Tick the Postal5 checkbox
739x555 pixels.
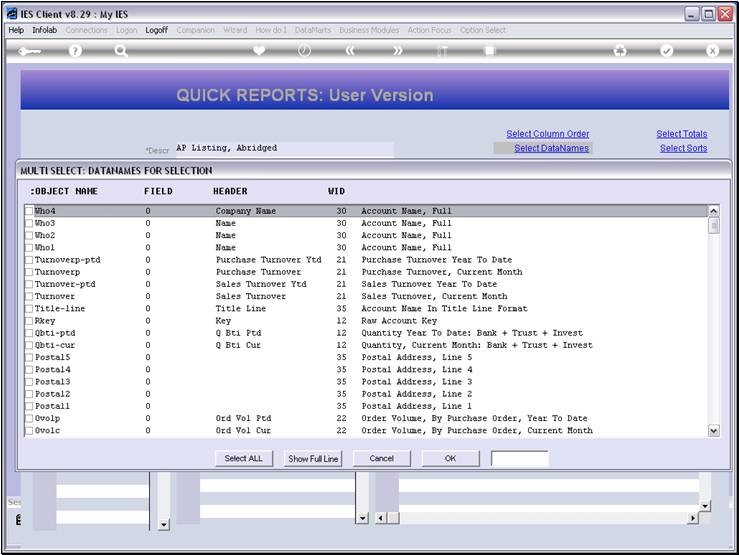(29, 358)
